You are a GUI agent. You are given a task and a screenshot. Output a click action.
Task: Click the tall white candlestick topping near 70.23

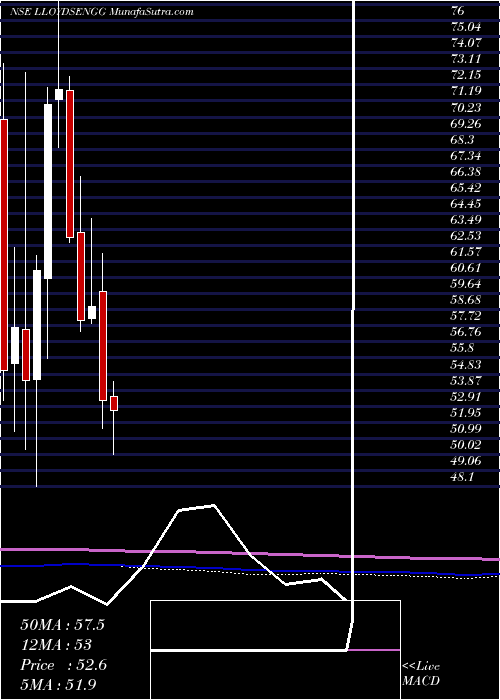[48, 192]
